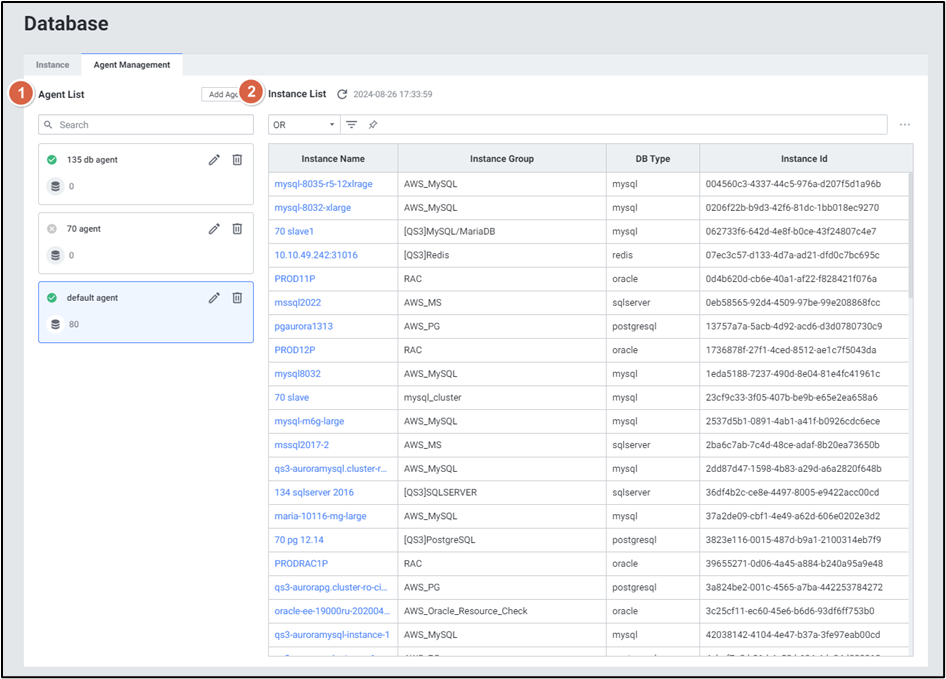Switch to the Instance tab
946x679 pixels.
tap(53, 65)
